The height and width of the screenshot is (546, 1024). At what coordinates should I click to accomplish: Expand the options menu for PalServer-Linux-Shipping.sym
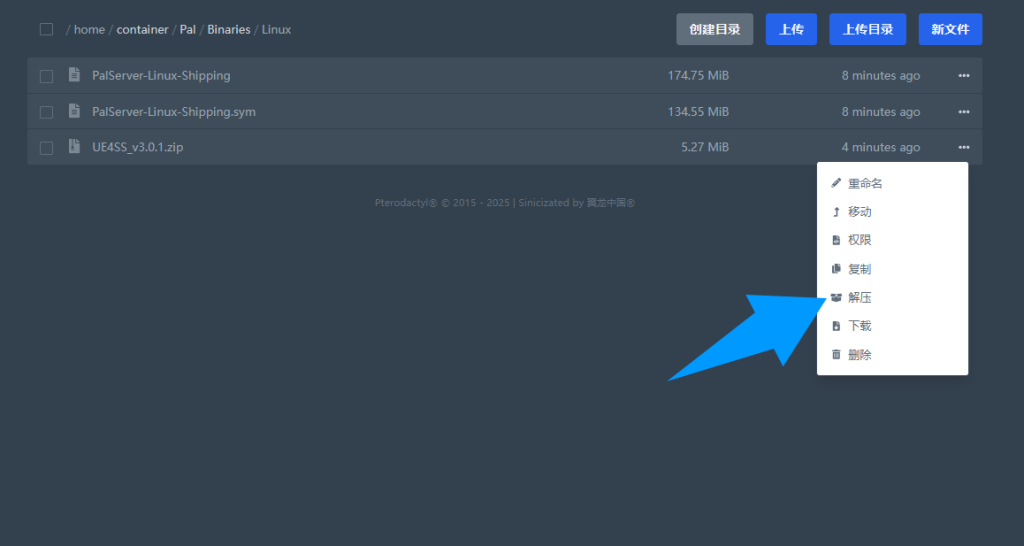click(x=963, y=112)
